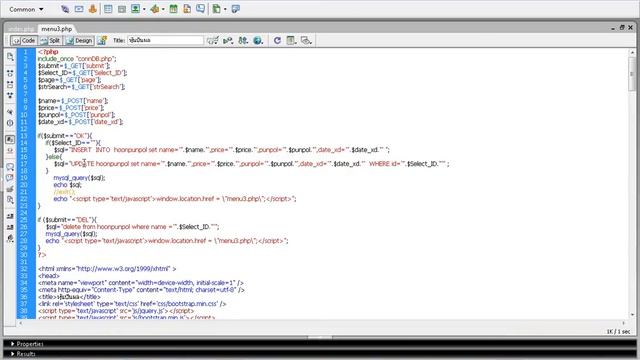The width and height of the screenshot is (640, 360).
Task: Click the Templates insert icon
Action: [x=217, y=9]
